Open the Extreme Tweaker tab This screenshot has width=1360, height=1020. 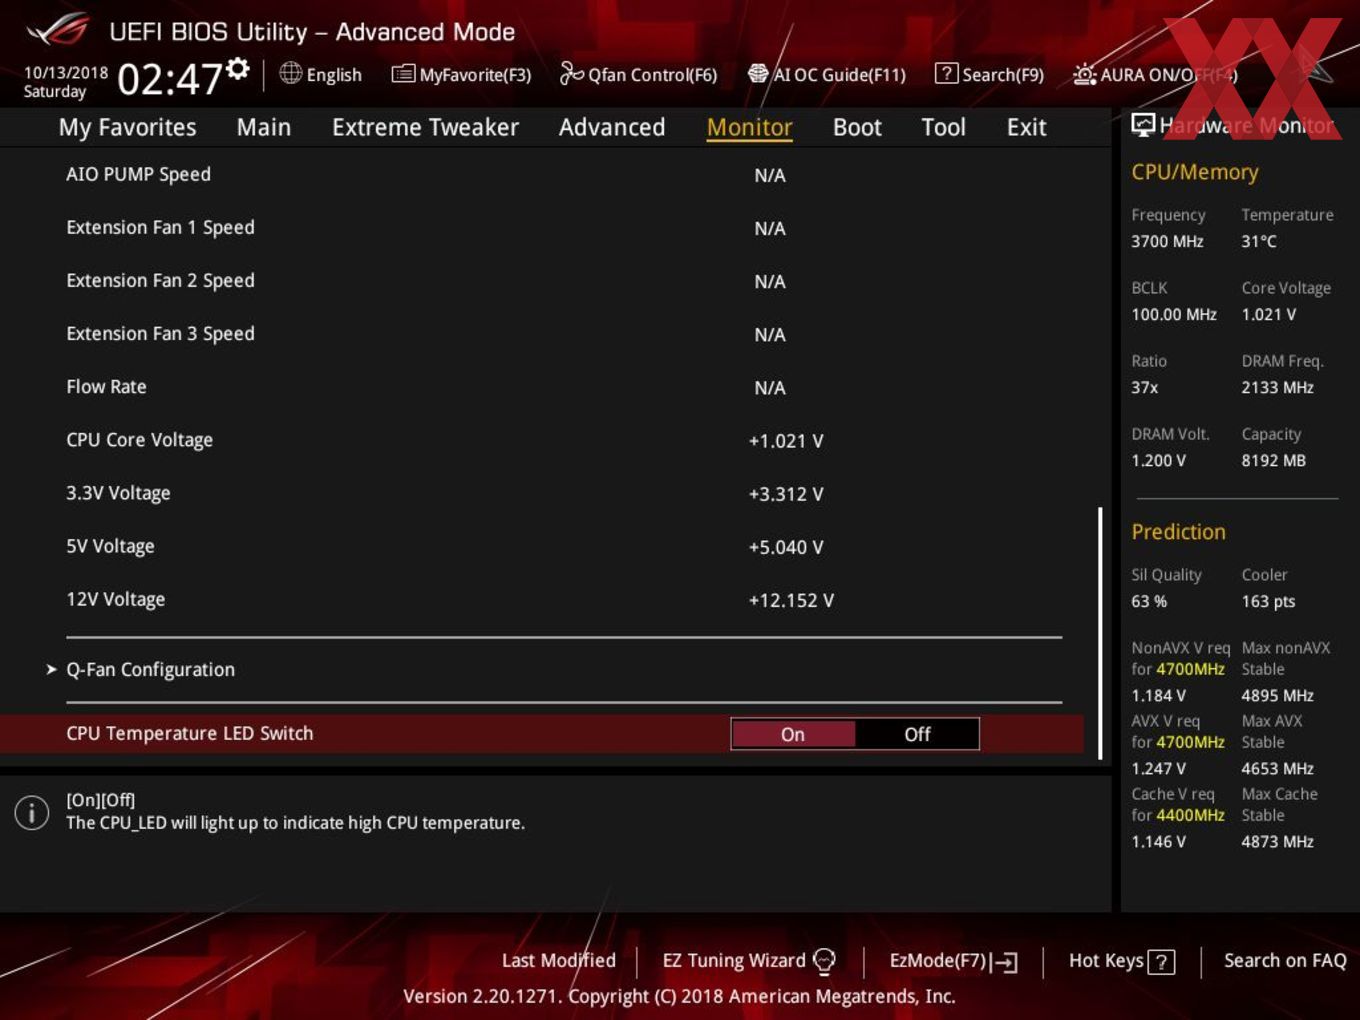click(425, 127)
